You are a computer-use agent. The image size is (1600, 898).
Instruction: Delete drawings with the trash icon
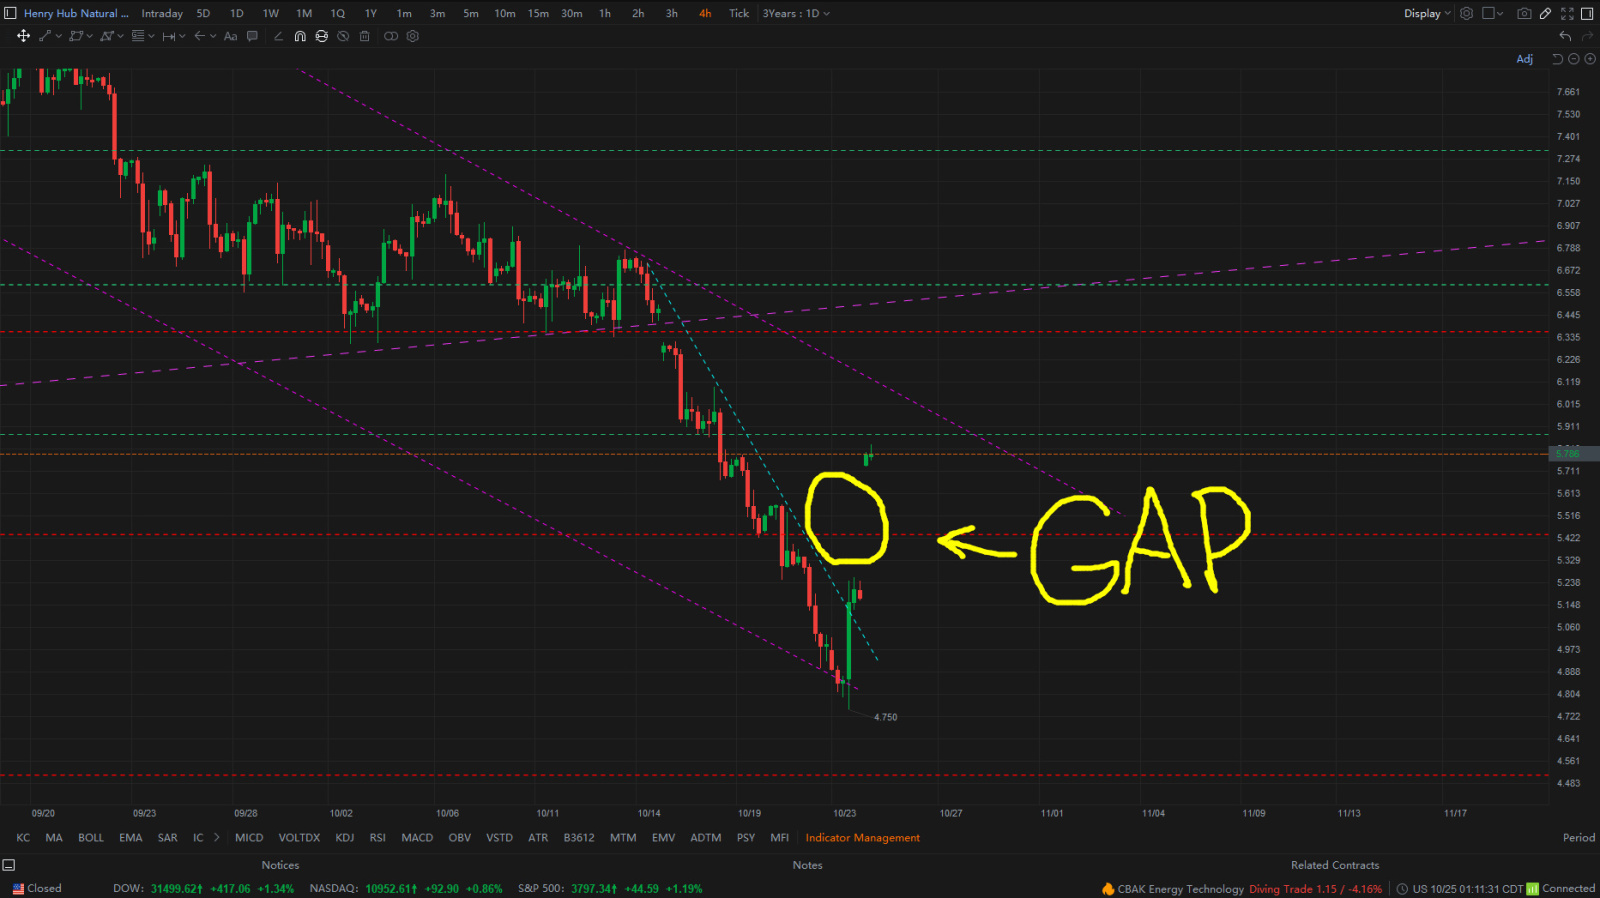pyautogui.click(x=365, y=36)
